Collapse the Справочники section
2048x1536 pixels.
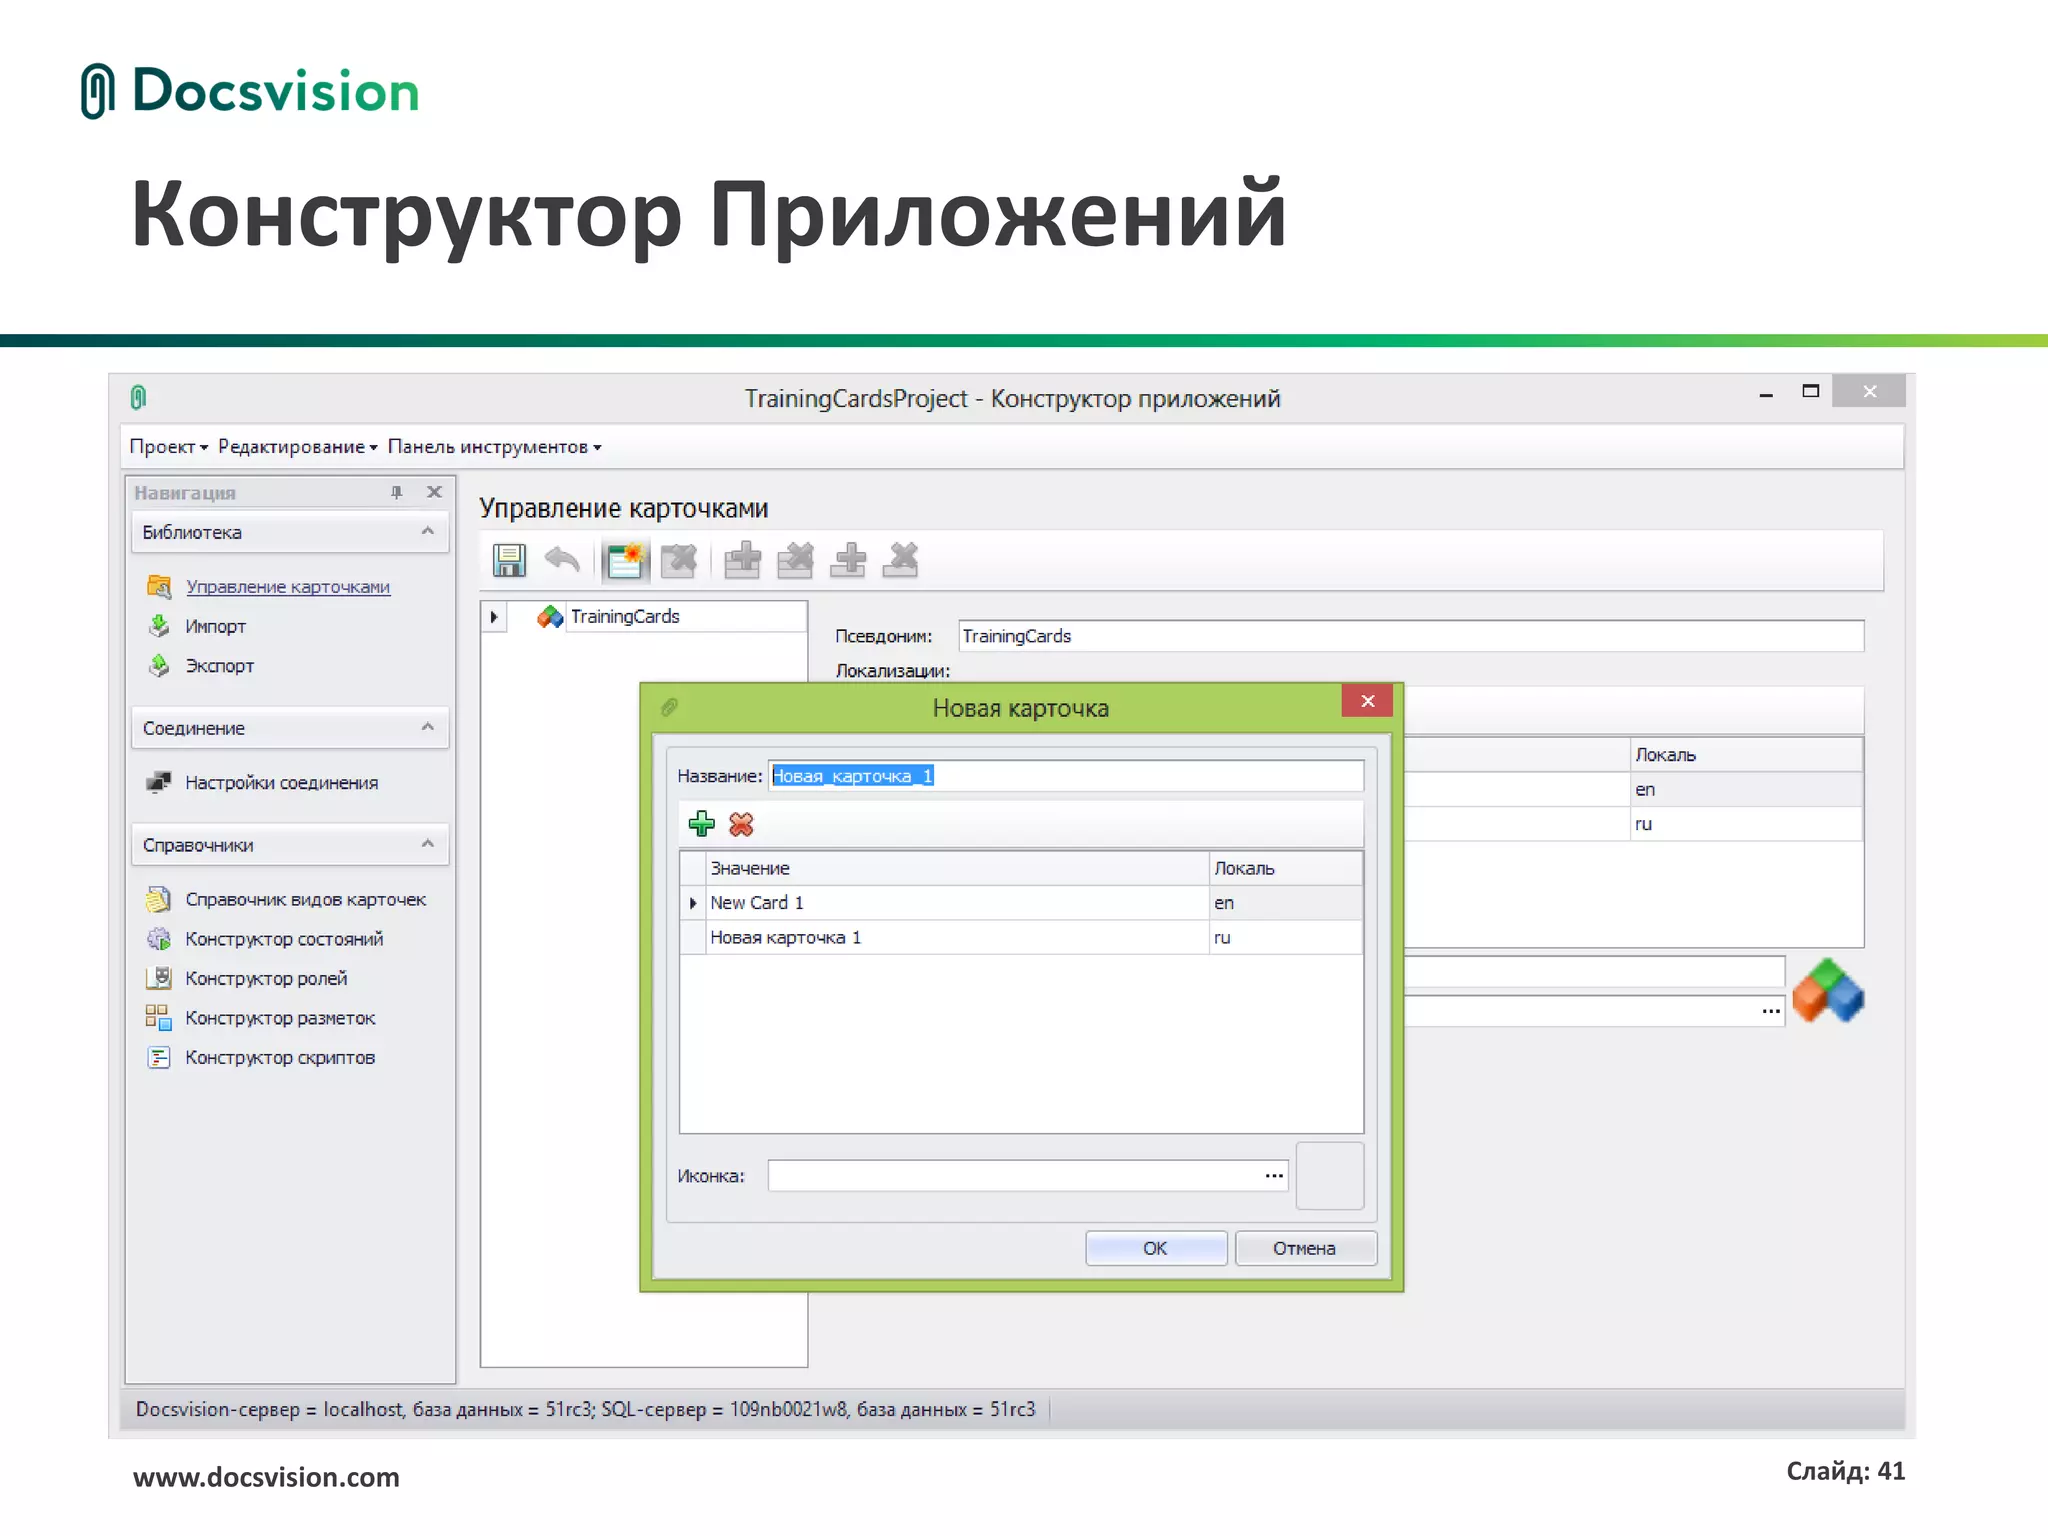click(428, 844)
